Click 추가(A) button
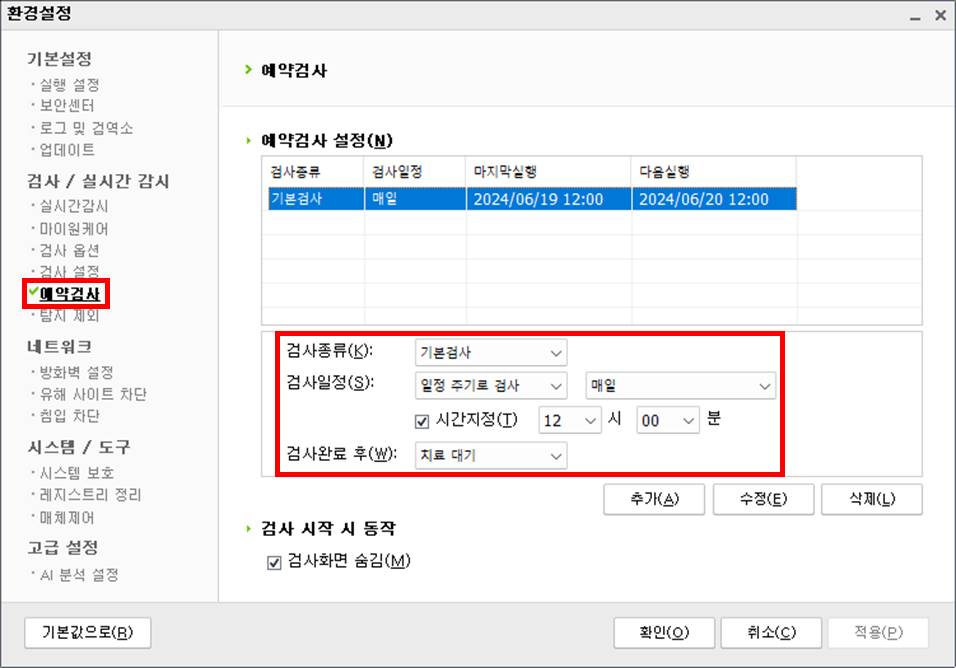Viewport: 956px width, 668px height. [x=654, y=499]
